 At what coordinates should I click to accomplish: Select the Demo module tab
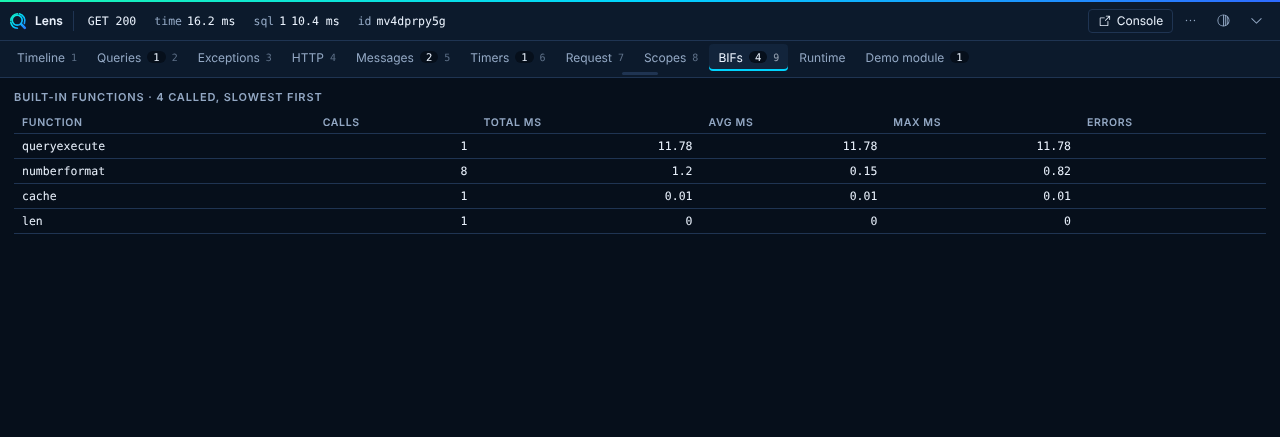click(x=915, y=58)
